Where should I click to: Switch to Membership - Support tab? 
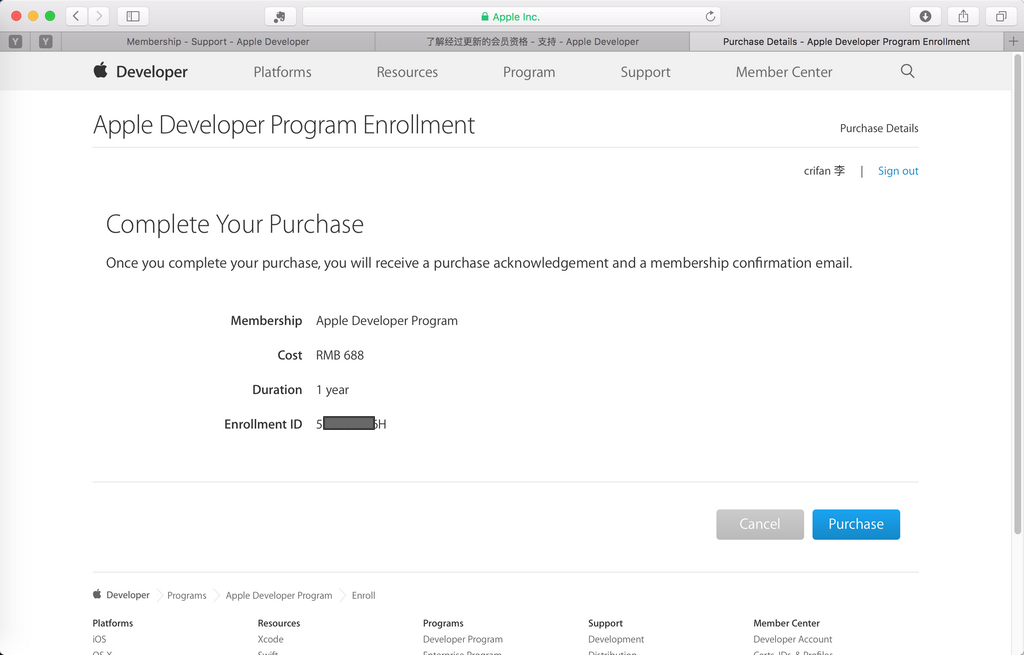coord(218,41)
